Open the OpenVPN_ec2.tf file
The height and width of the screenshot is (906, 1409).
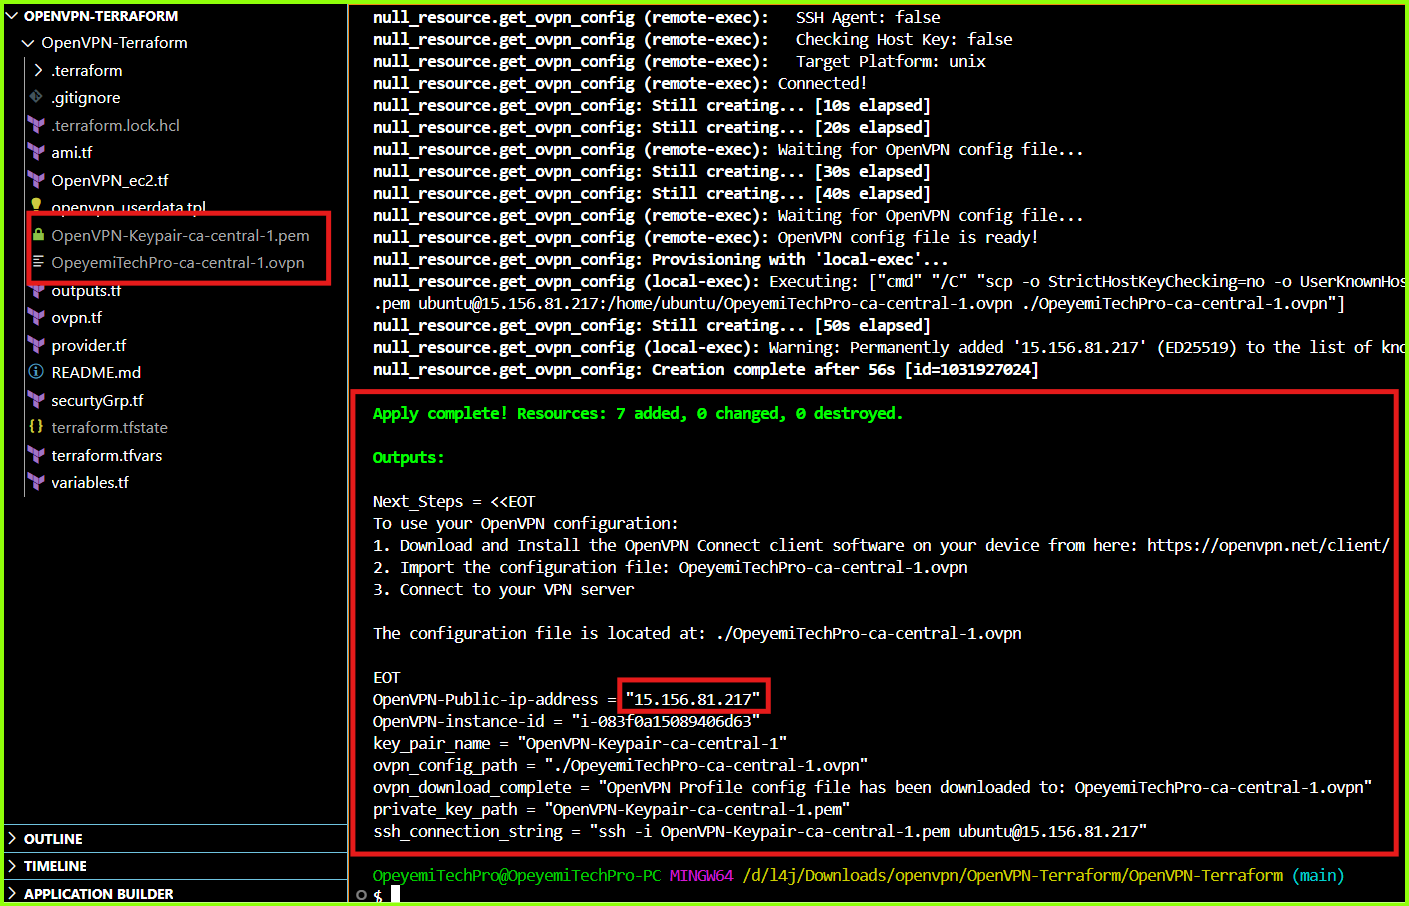click(110, 180)
